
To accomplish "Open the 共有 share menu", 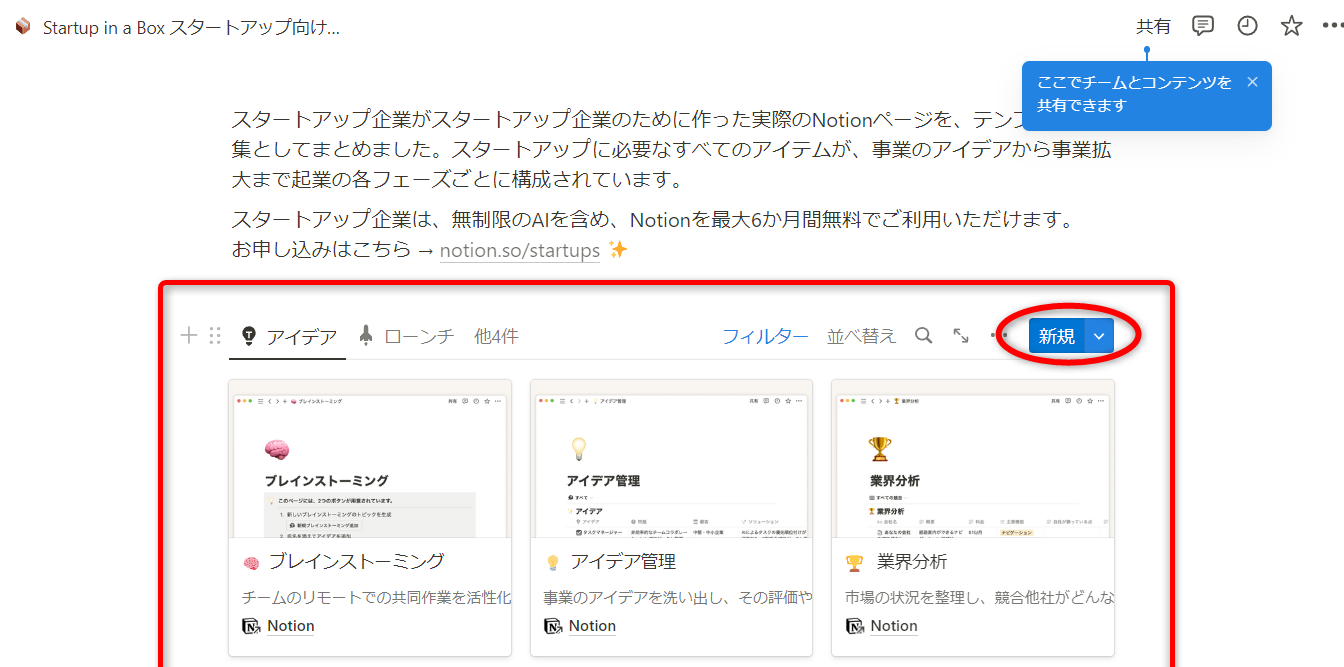I will (1153, 26).
